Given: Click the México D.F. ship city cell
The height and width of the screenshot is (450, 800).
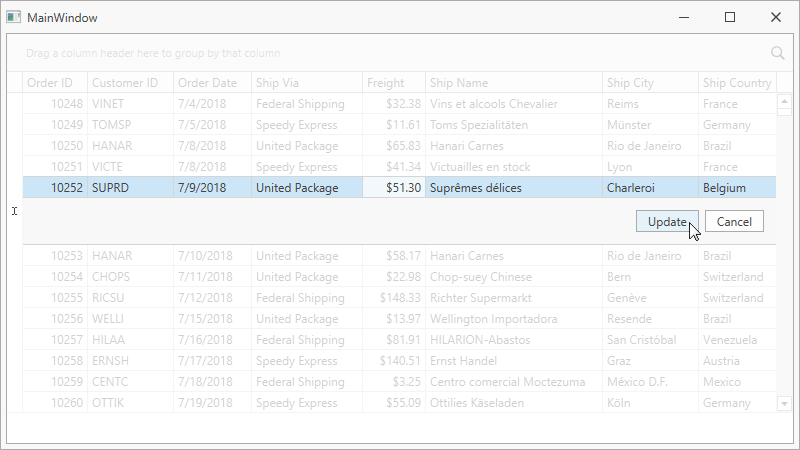Looking at the screenshot, I should coord(651,382).
